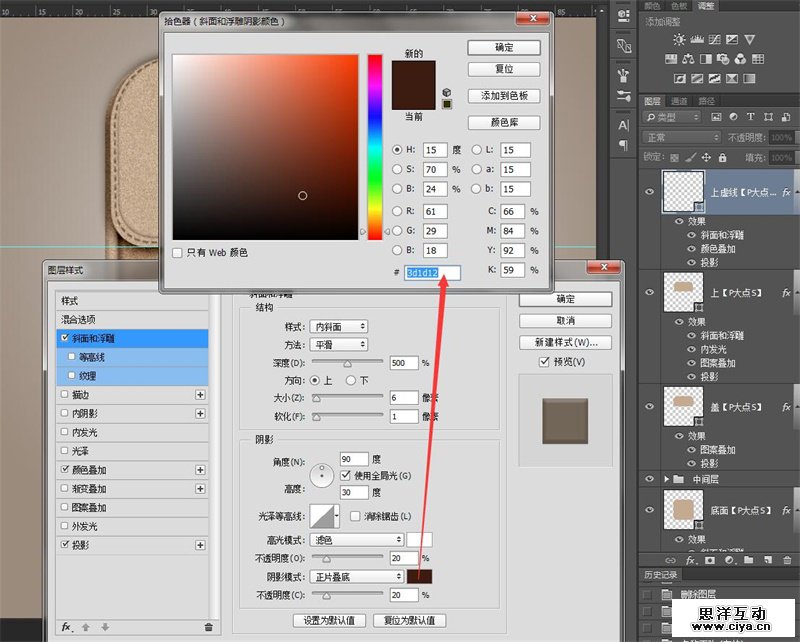The width and height of the screenshot is (800, 642).
Task: Delete effect trash icon in Layer Style dialog
Action: coord(208,627)
